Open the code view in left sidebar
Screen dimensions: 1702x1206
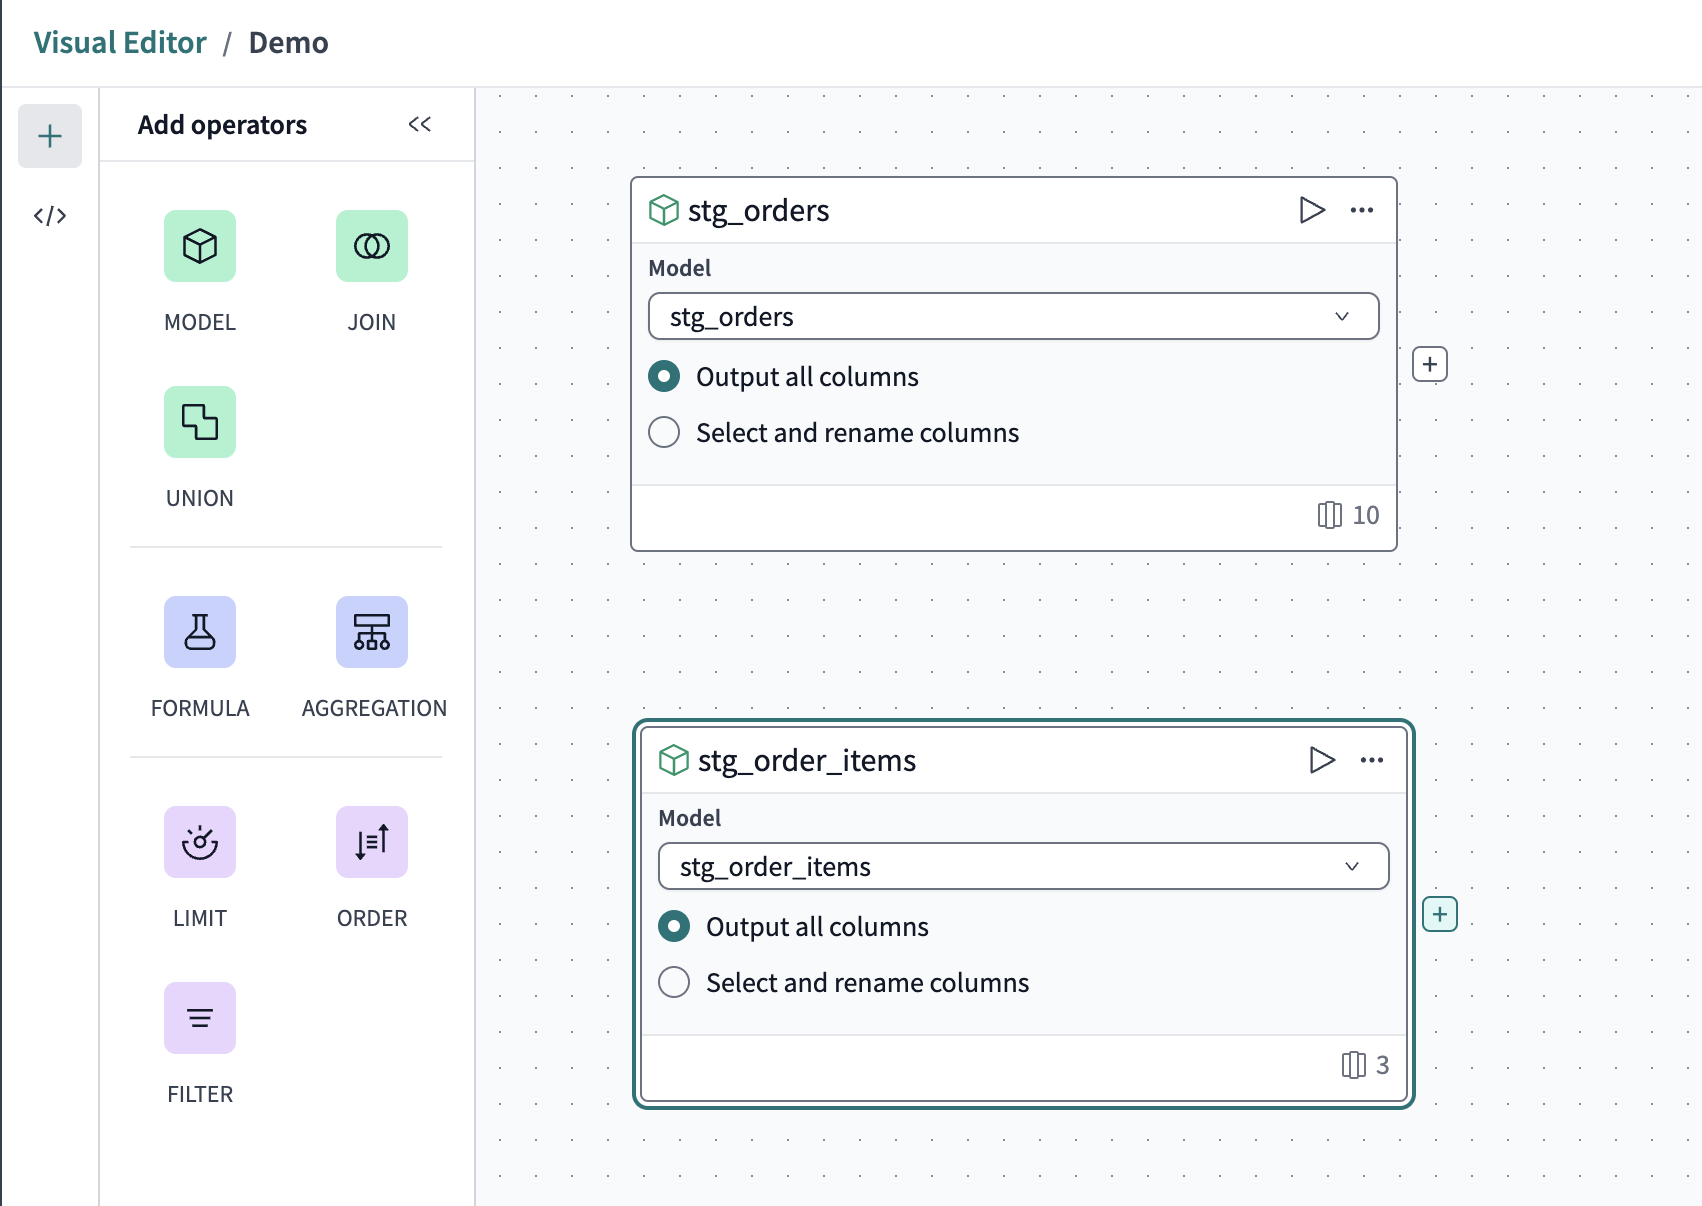tap(49, 214)
